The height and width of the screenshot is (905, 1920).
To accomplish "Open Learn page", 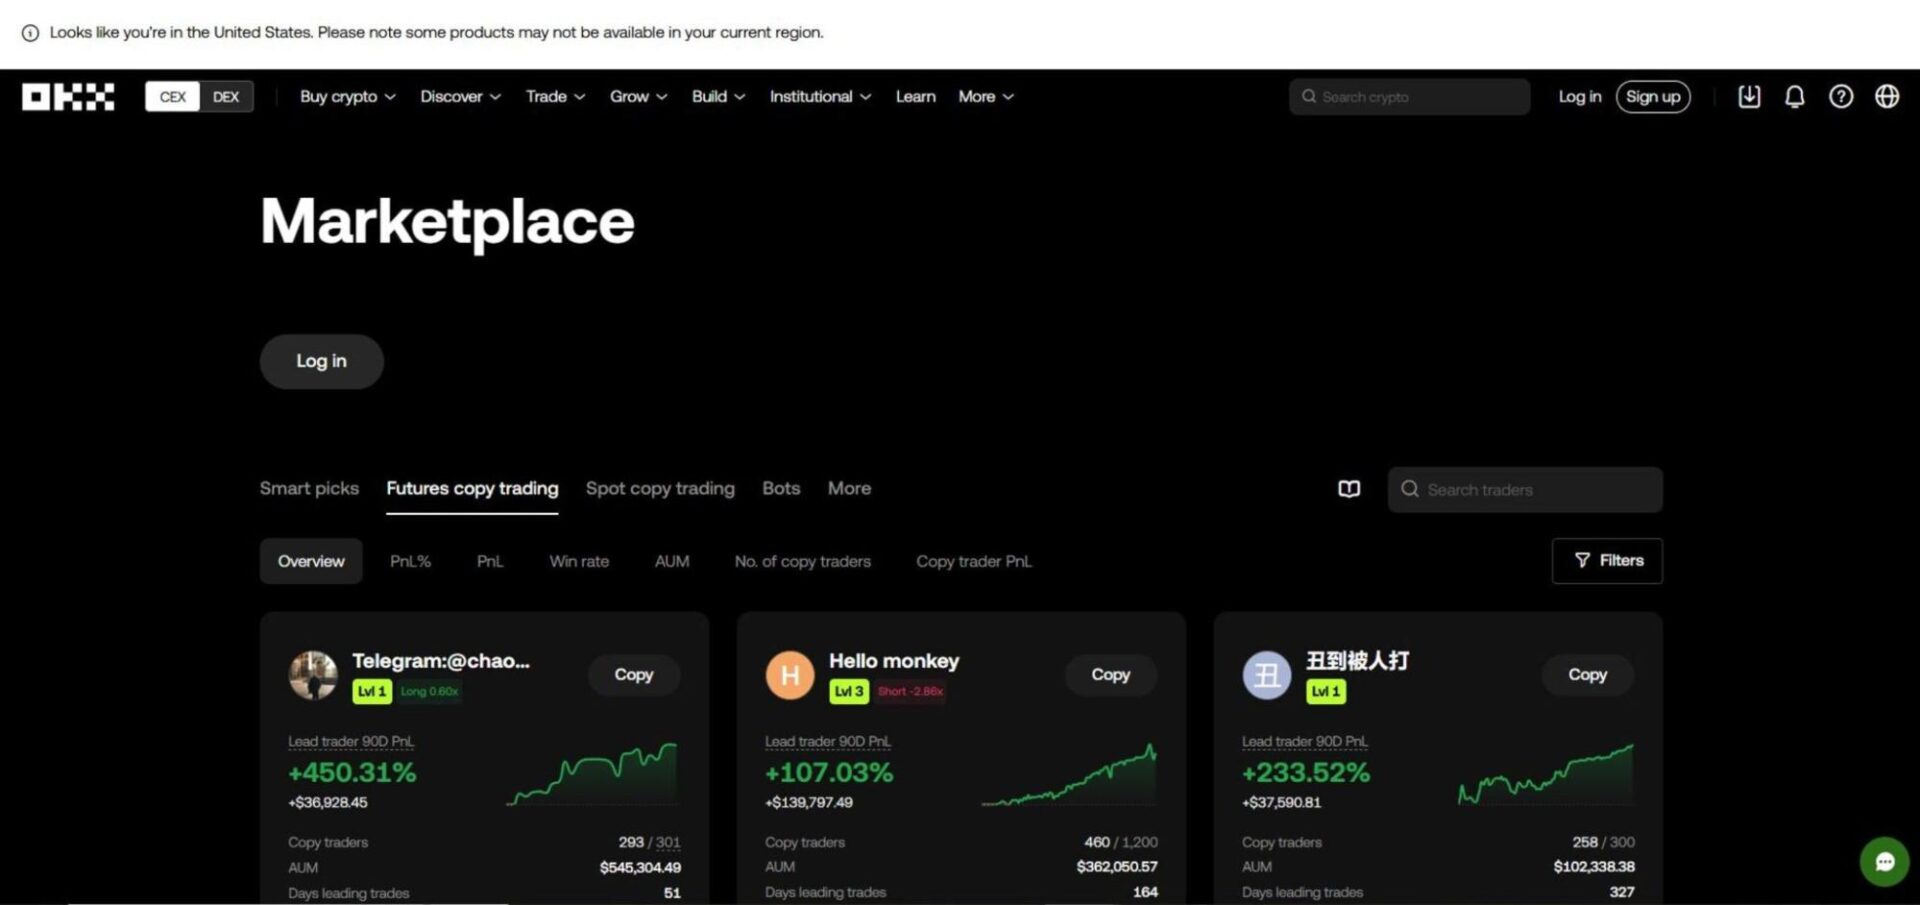I will [915, 97].
